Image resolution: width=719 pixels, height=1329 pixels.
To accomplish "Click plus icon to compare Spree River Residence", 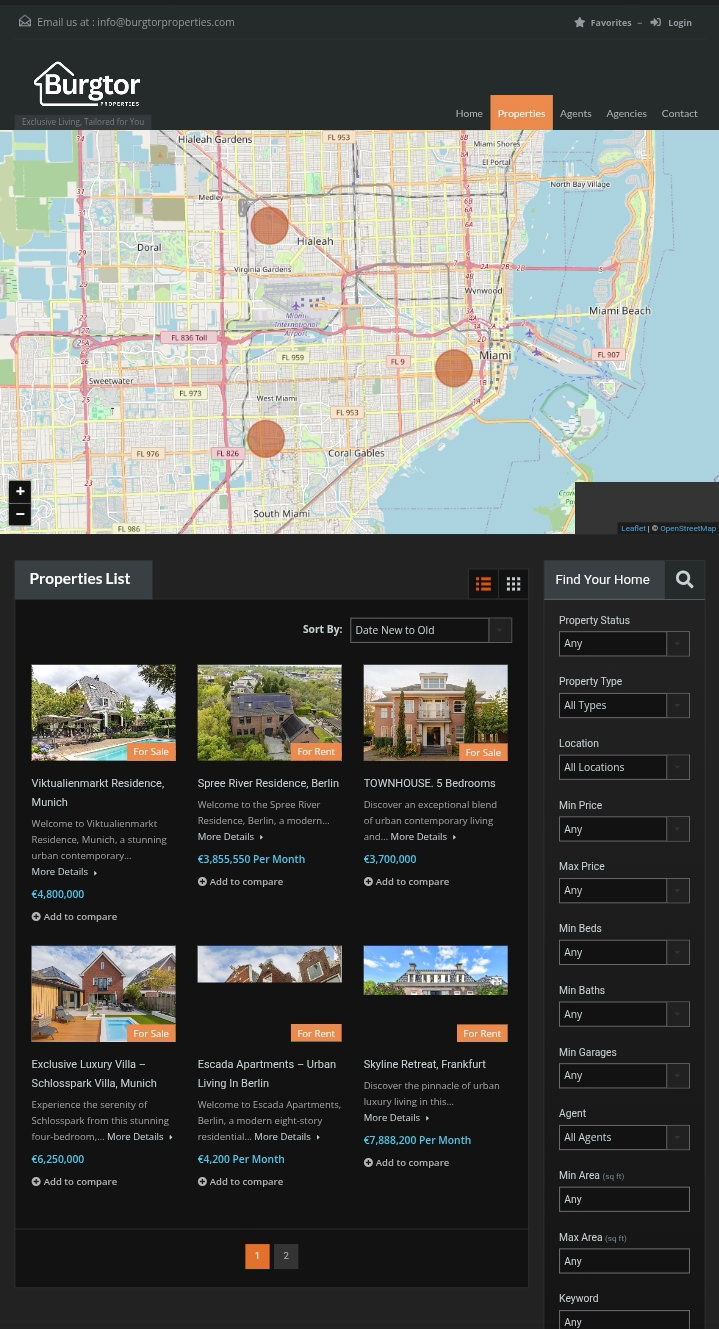I will coord(202,881).
